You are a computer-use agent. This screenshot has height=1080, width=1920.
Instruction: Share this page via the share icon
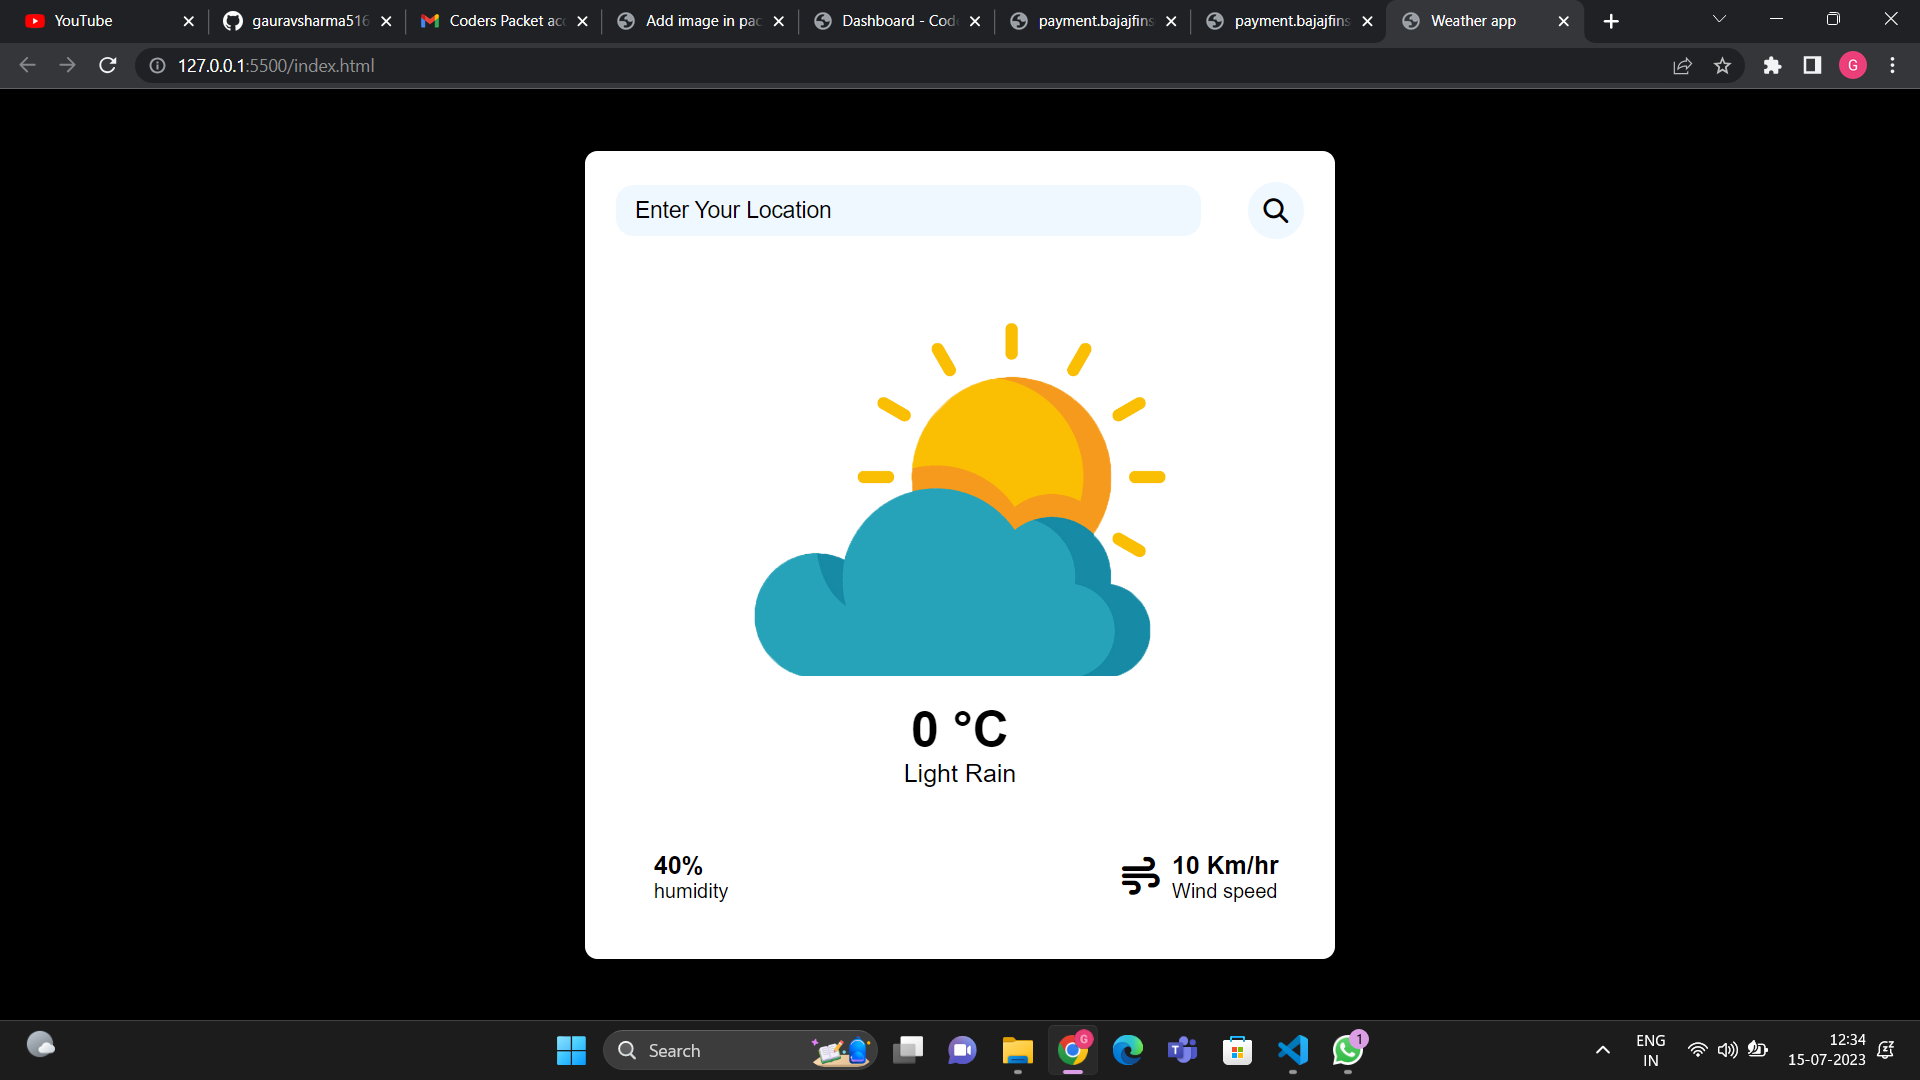click(1682, 66)
